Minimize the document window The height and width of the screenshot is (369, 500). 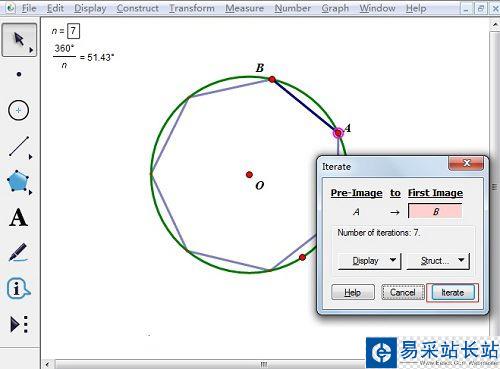[466, 9]
